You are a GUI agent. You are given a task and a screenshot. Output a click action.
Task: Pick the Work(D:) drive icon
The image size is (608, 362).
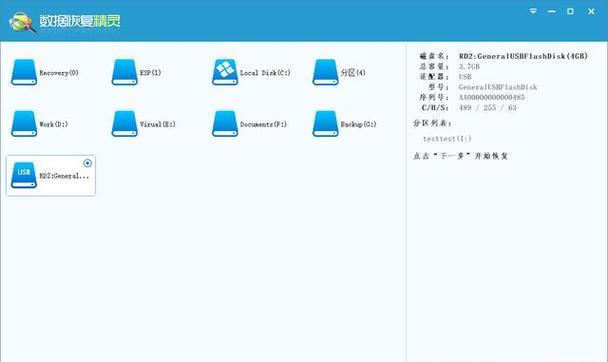(24, 124)
